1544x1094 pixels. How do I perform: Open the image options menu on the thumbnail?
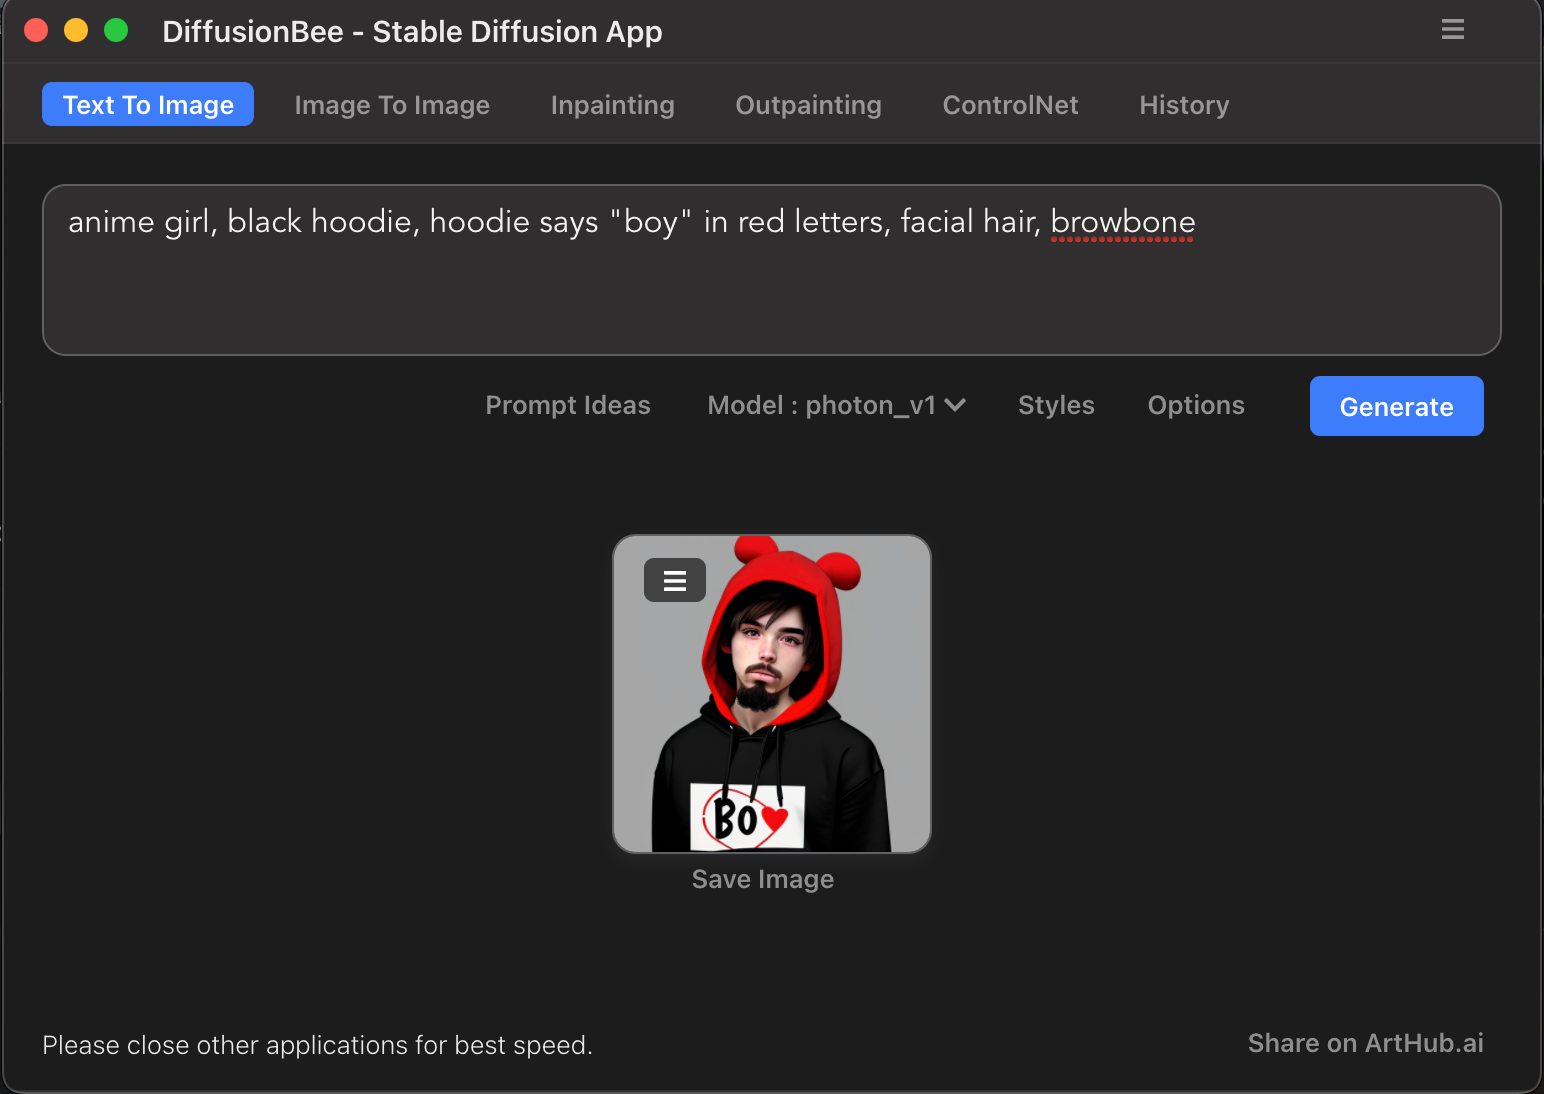675,580
